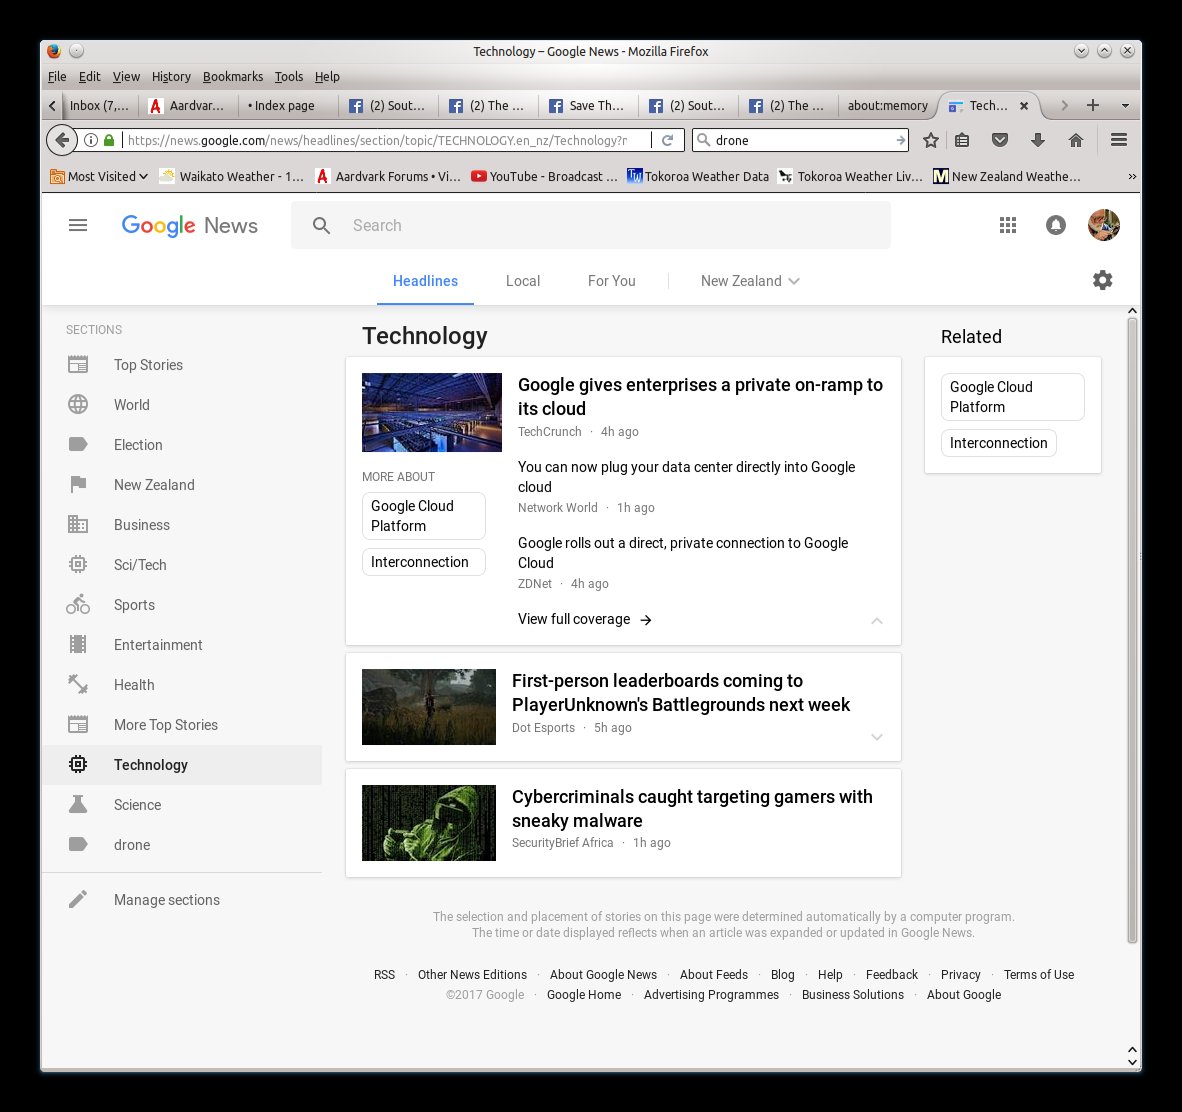Click the Pocket save icon

999,141
